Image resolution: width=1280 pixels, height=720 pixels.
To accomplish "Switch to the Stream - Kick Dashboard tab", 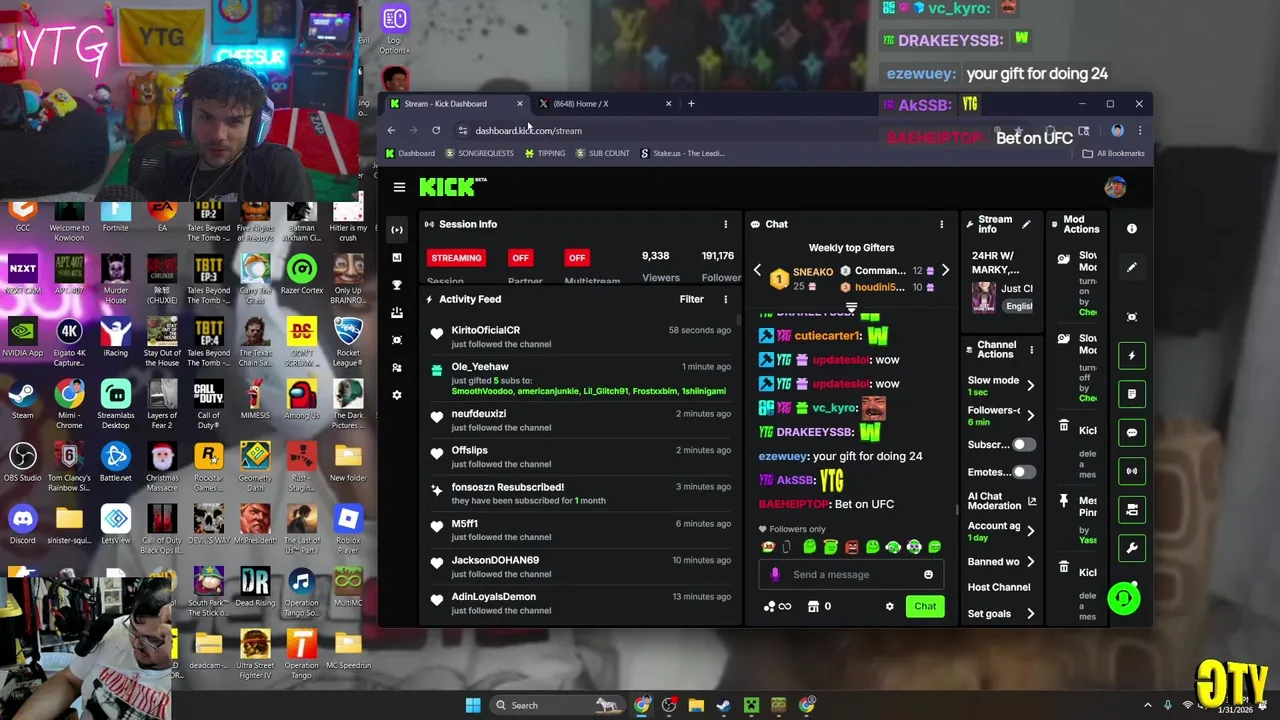I will click(456, 103).
